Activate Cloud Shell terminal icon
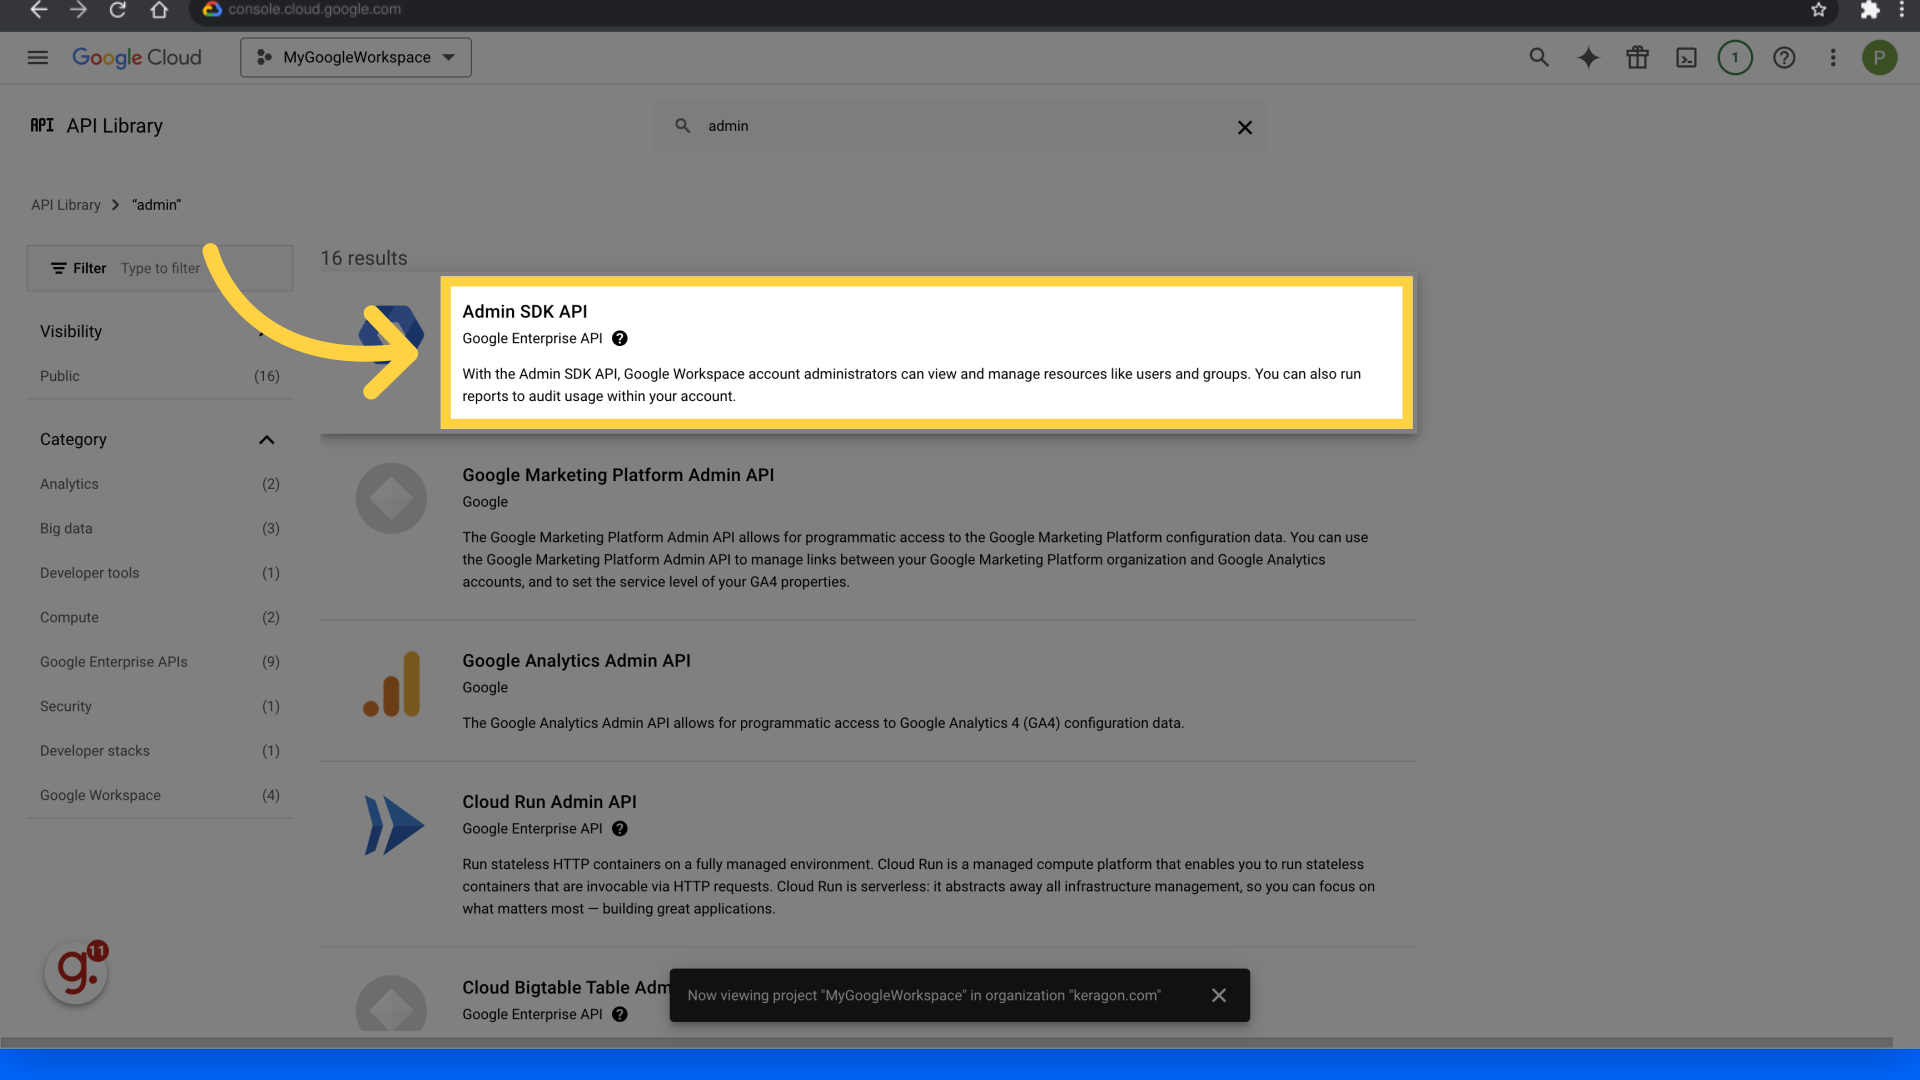The height and width of the screenshot is (1080, 1920). (1686, 58)
